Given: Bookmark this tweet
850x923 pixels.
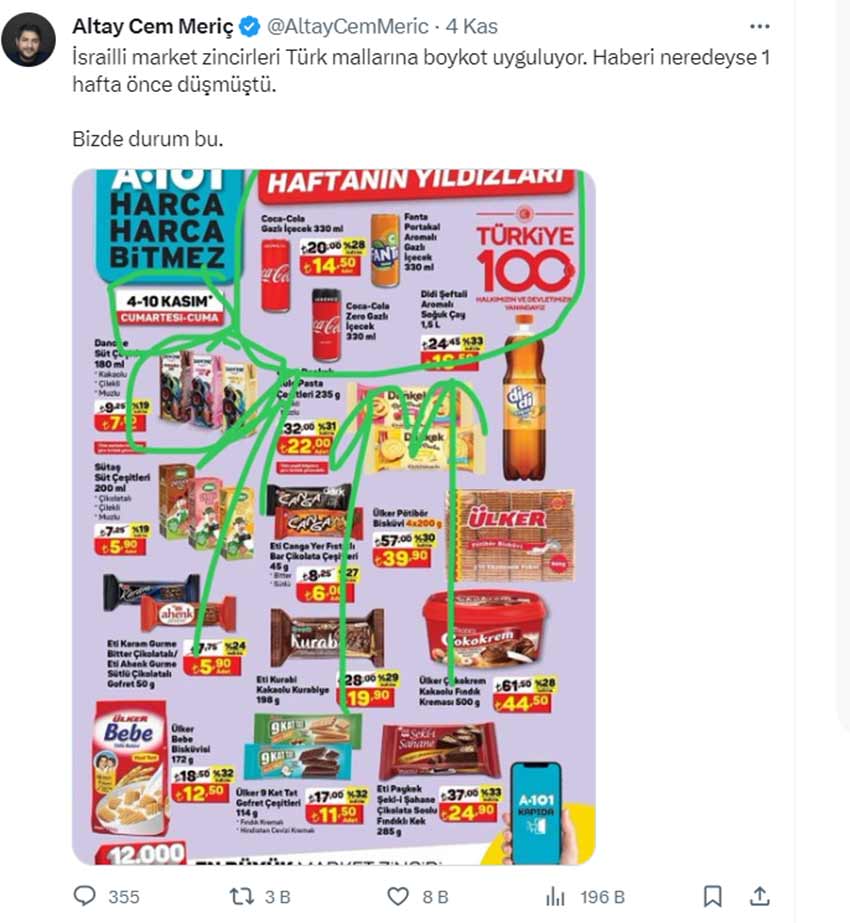Looking at the screenshot, I should (713, 897).
